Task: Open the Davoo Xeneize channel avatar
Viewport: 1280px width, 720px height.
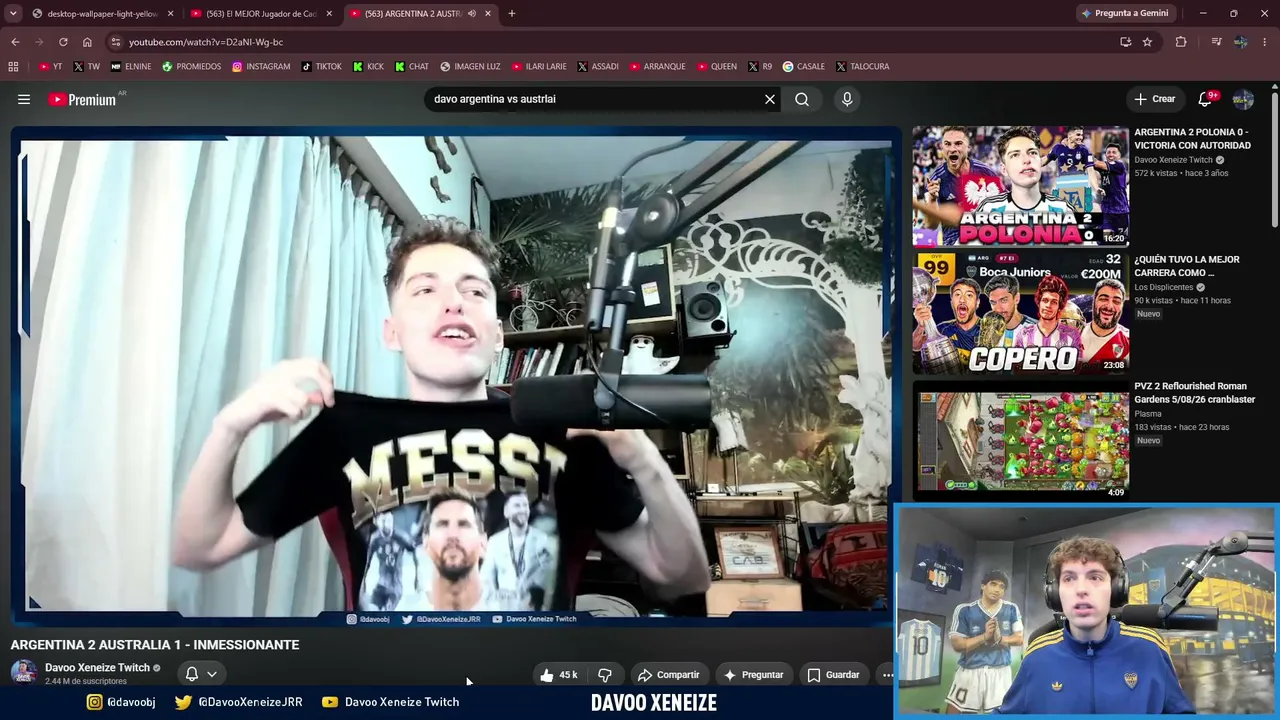Action: pos(24,673)
